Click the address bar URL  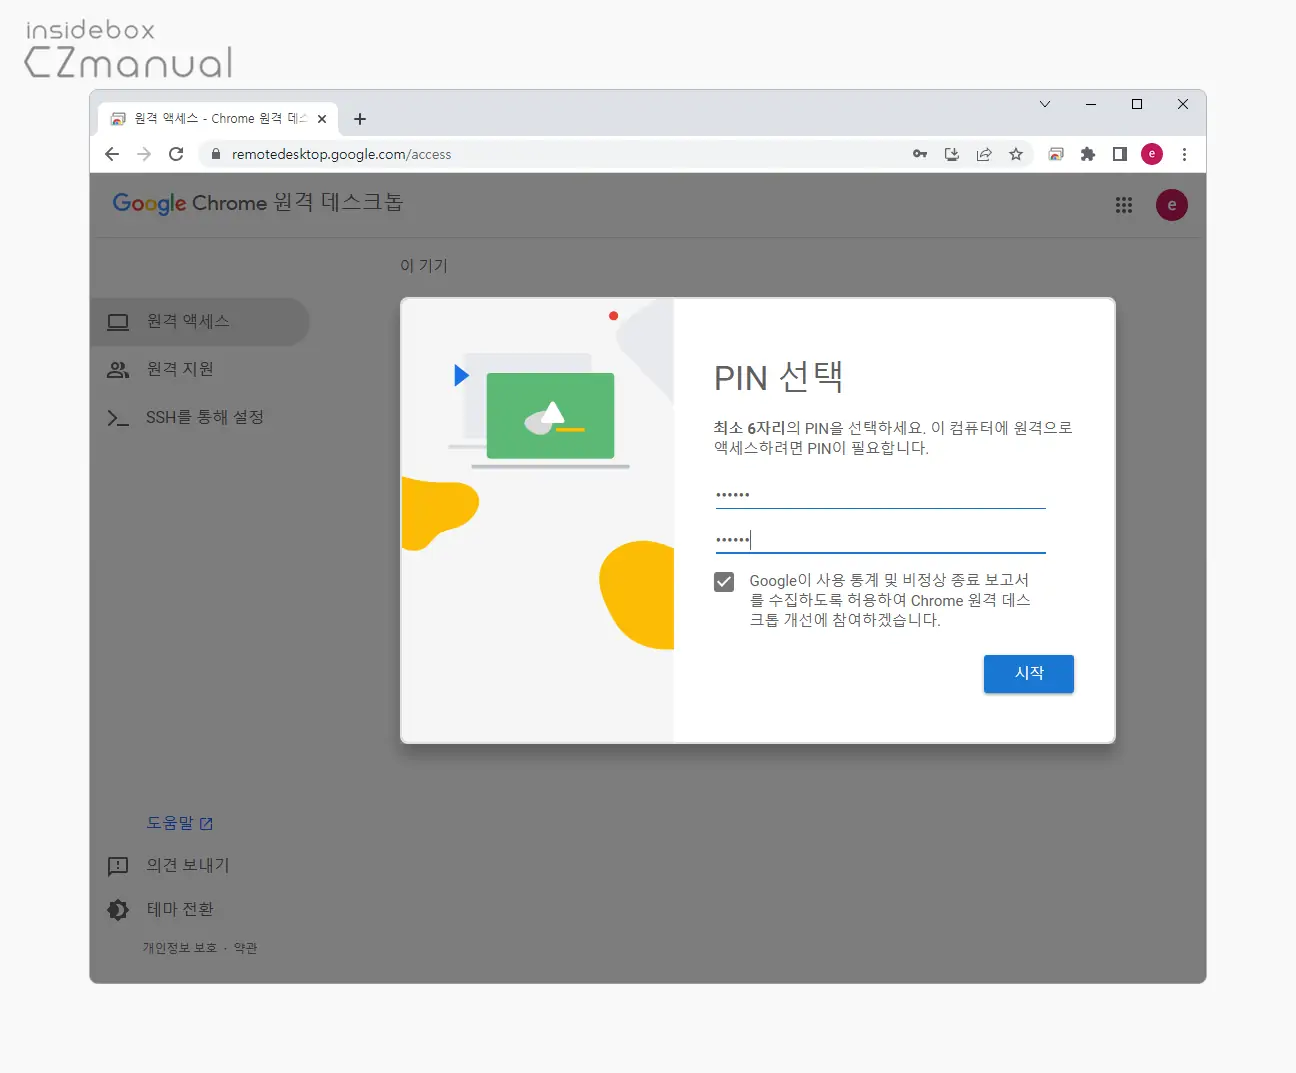[x=342, y=154]
